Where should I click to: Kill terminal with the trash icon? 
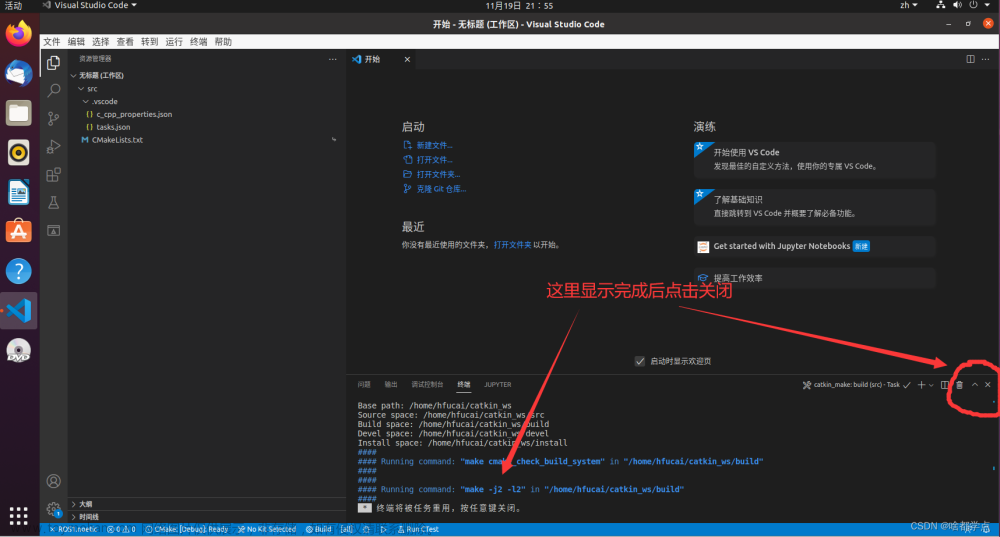(959, 385)
